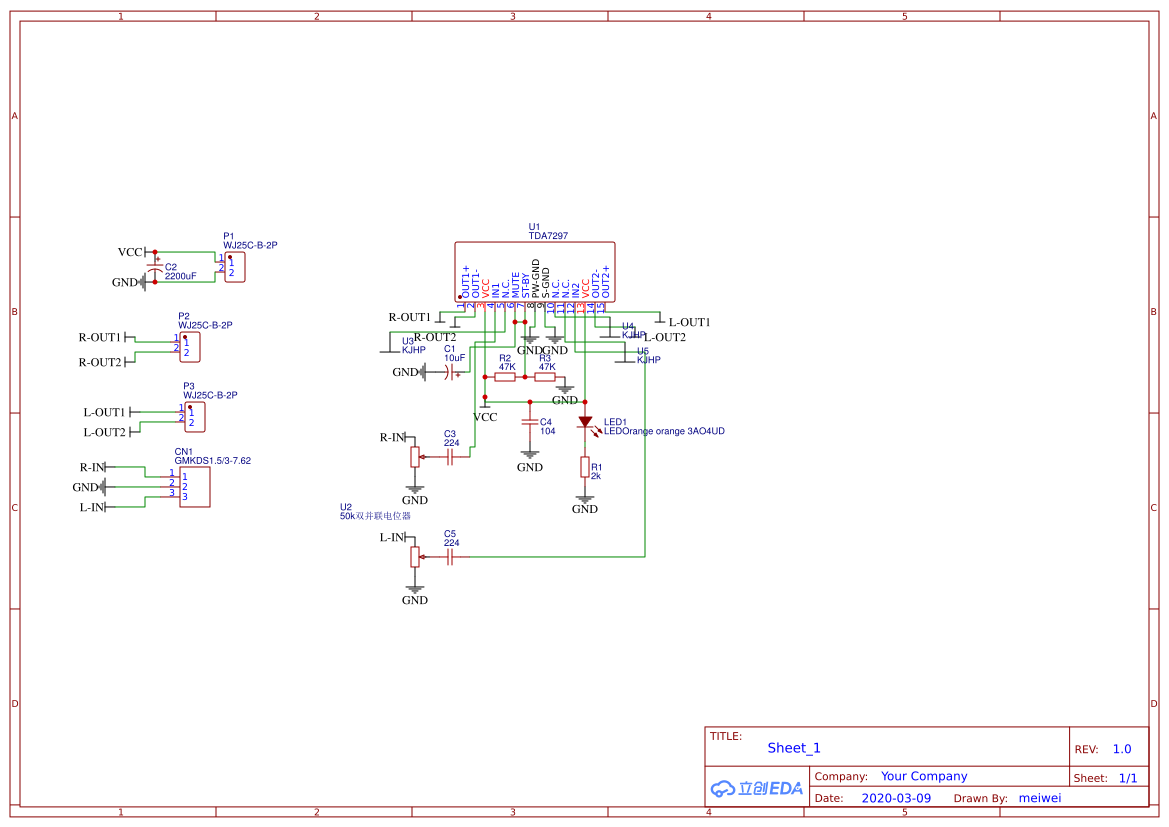Click the sheet number 1/1
Screen dimensions: 1169x827
[x=1128, y=779]
